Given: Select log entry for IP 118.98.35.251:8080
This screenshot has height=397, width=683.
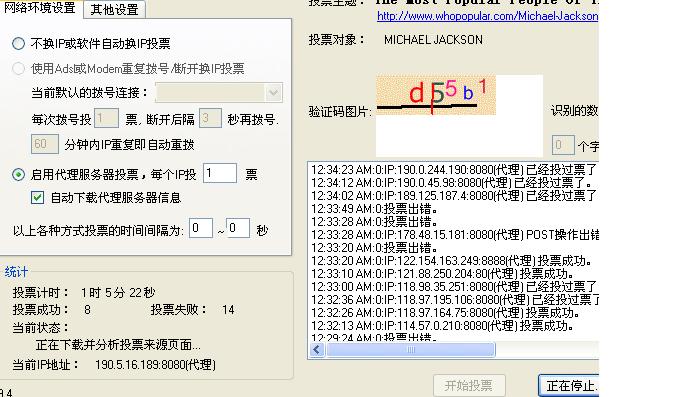Looking at the screenshot, I should pos(454,287).
